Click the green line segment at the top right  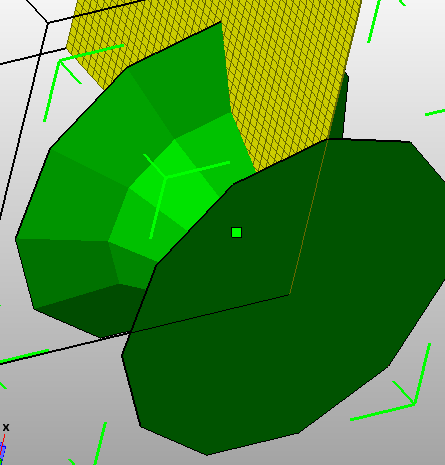(374, 21)
